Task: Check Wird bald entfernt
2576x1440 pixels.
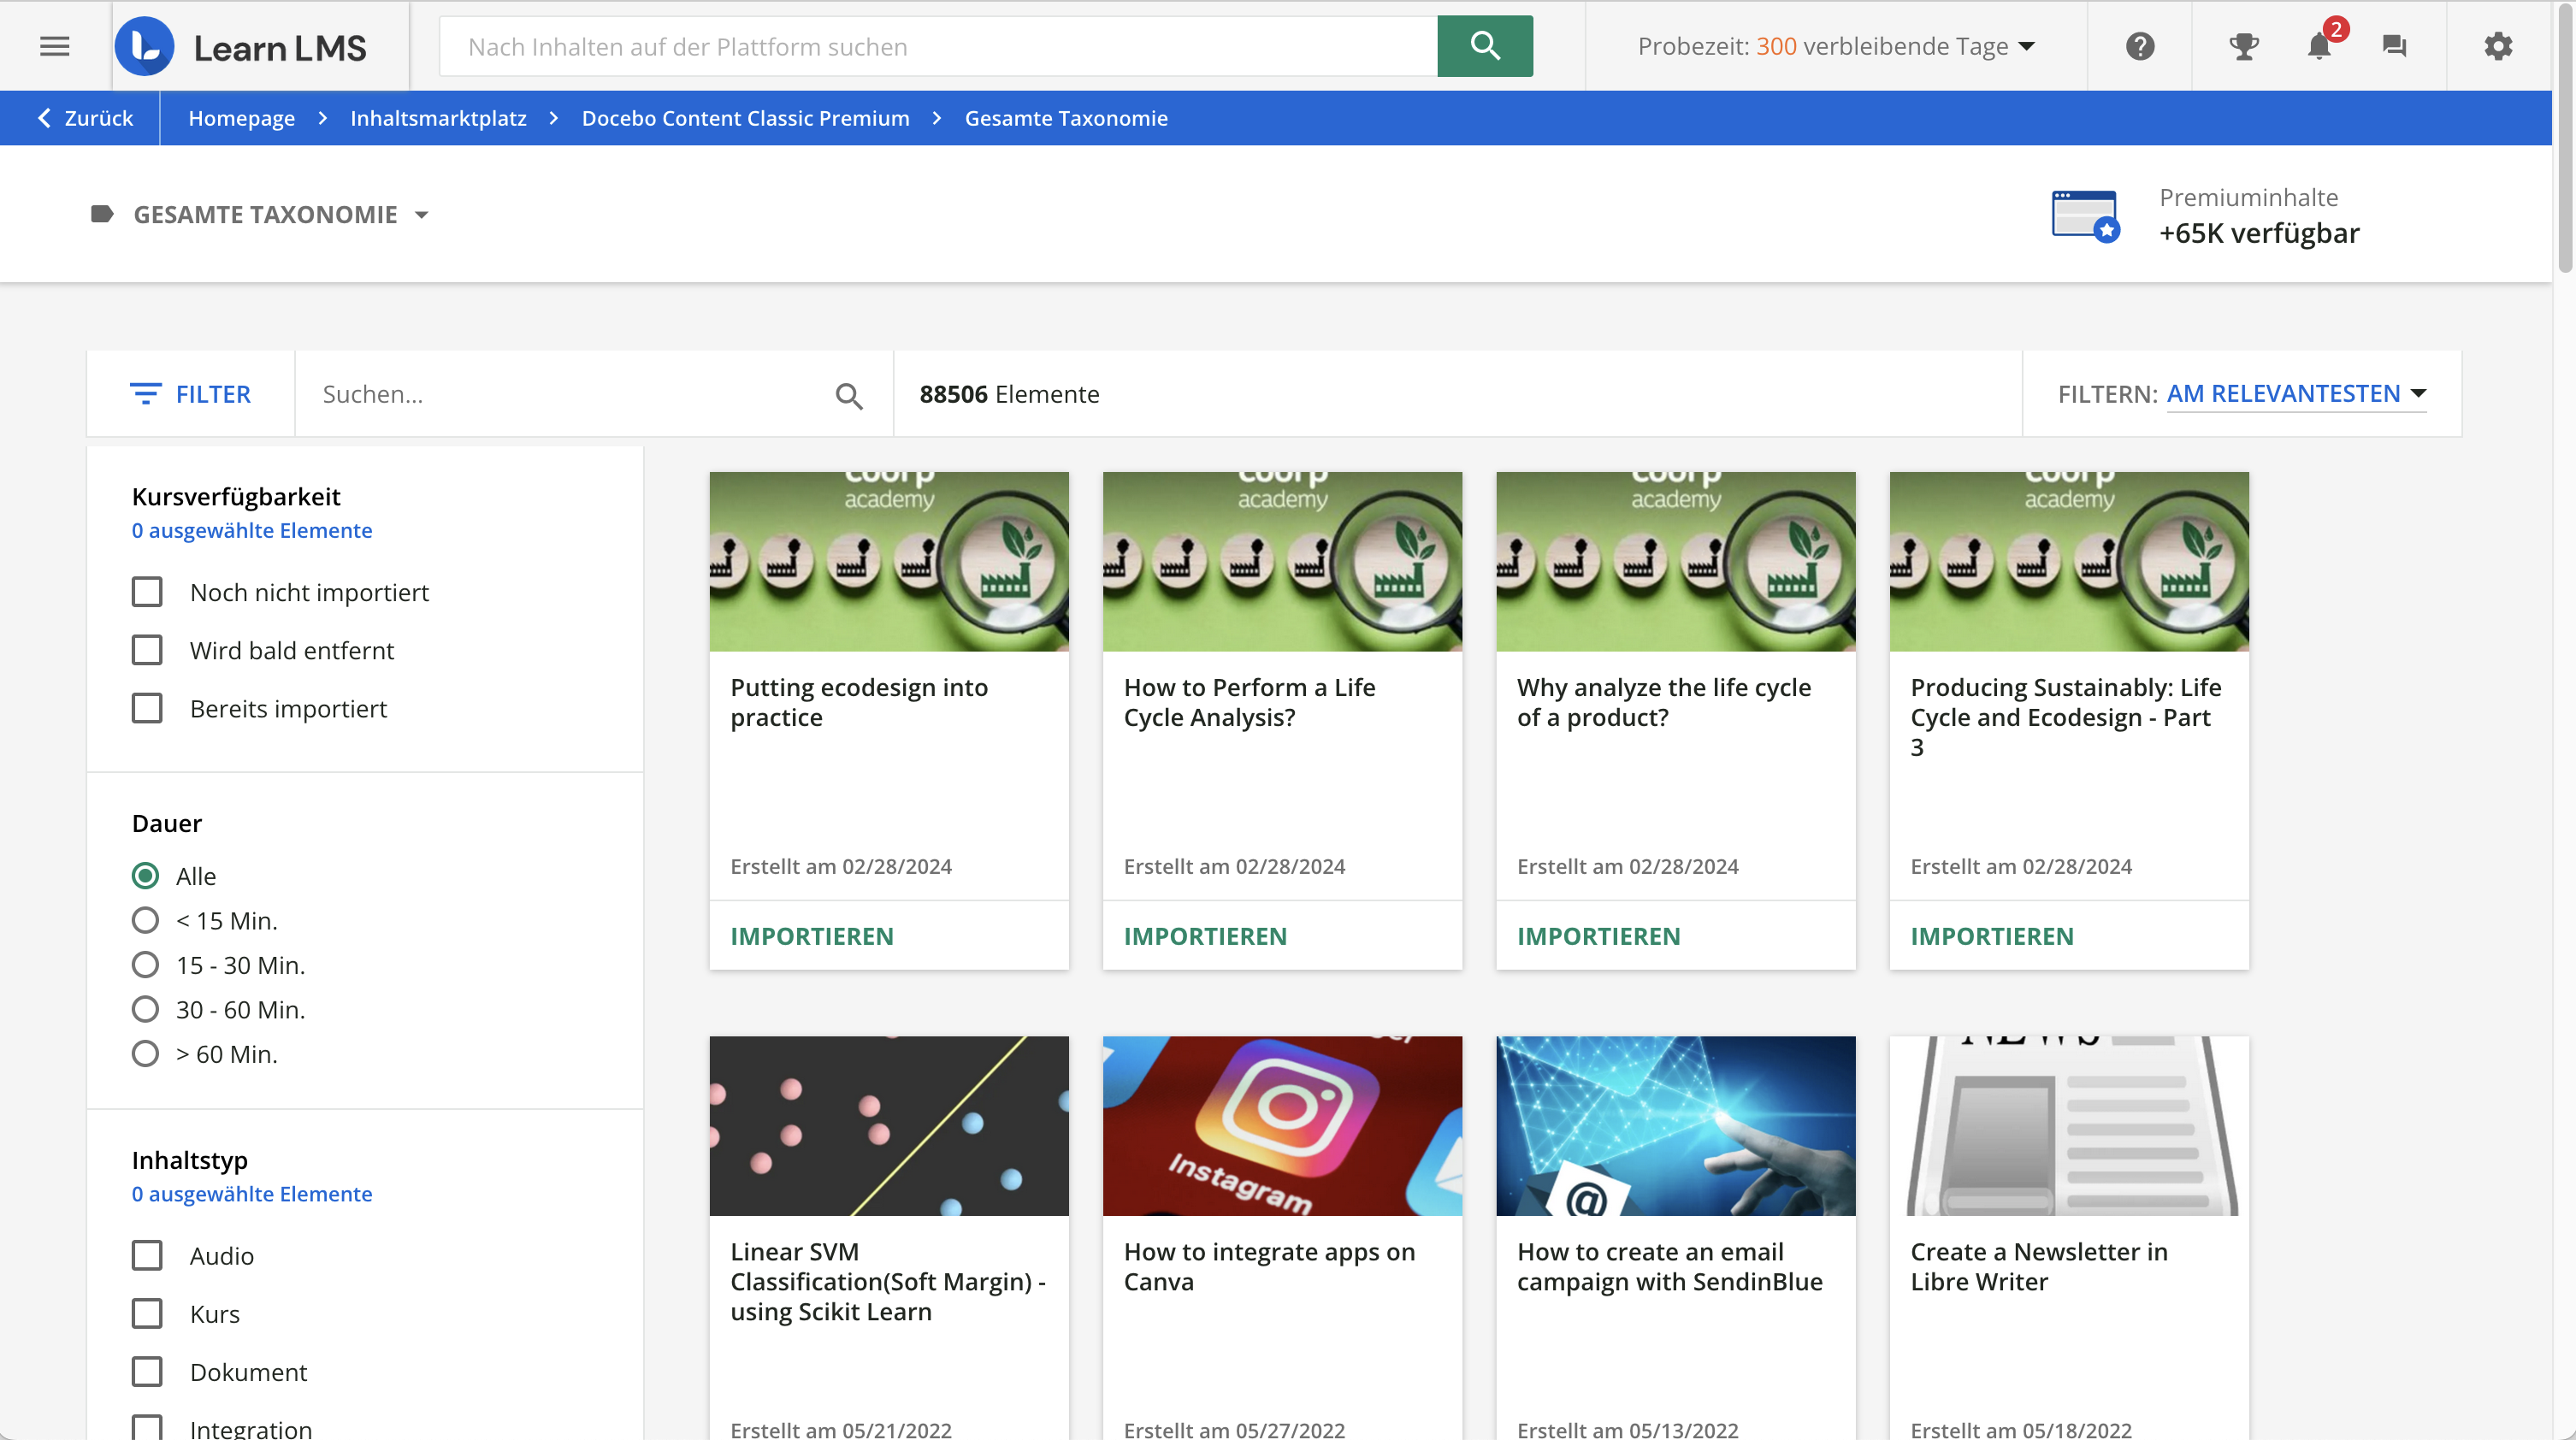Action: pos(147,650)
